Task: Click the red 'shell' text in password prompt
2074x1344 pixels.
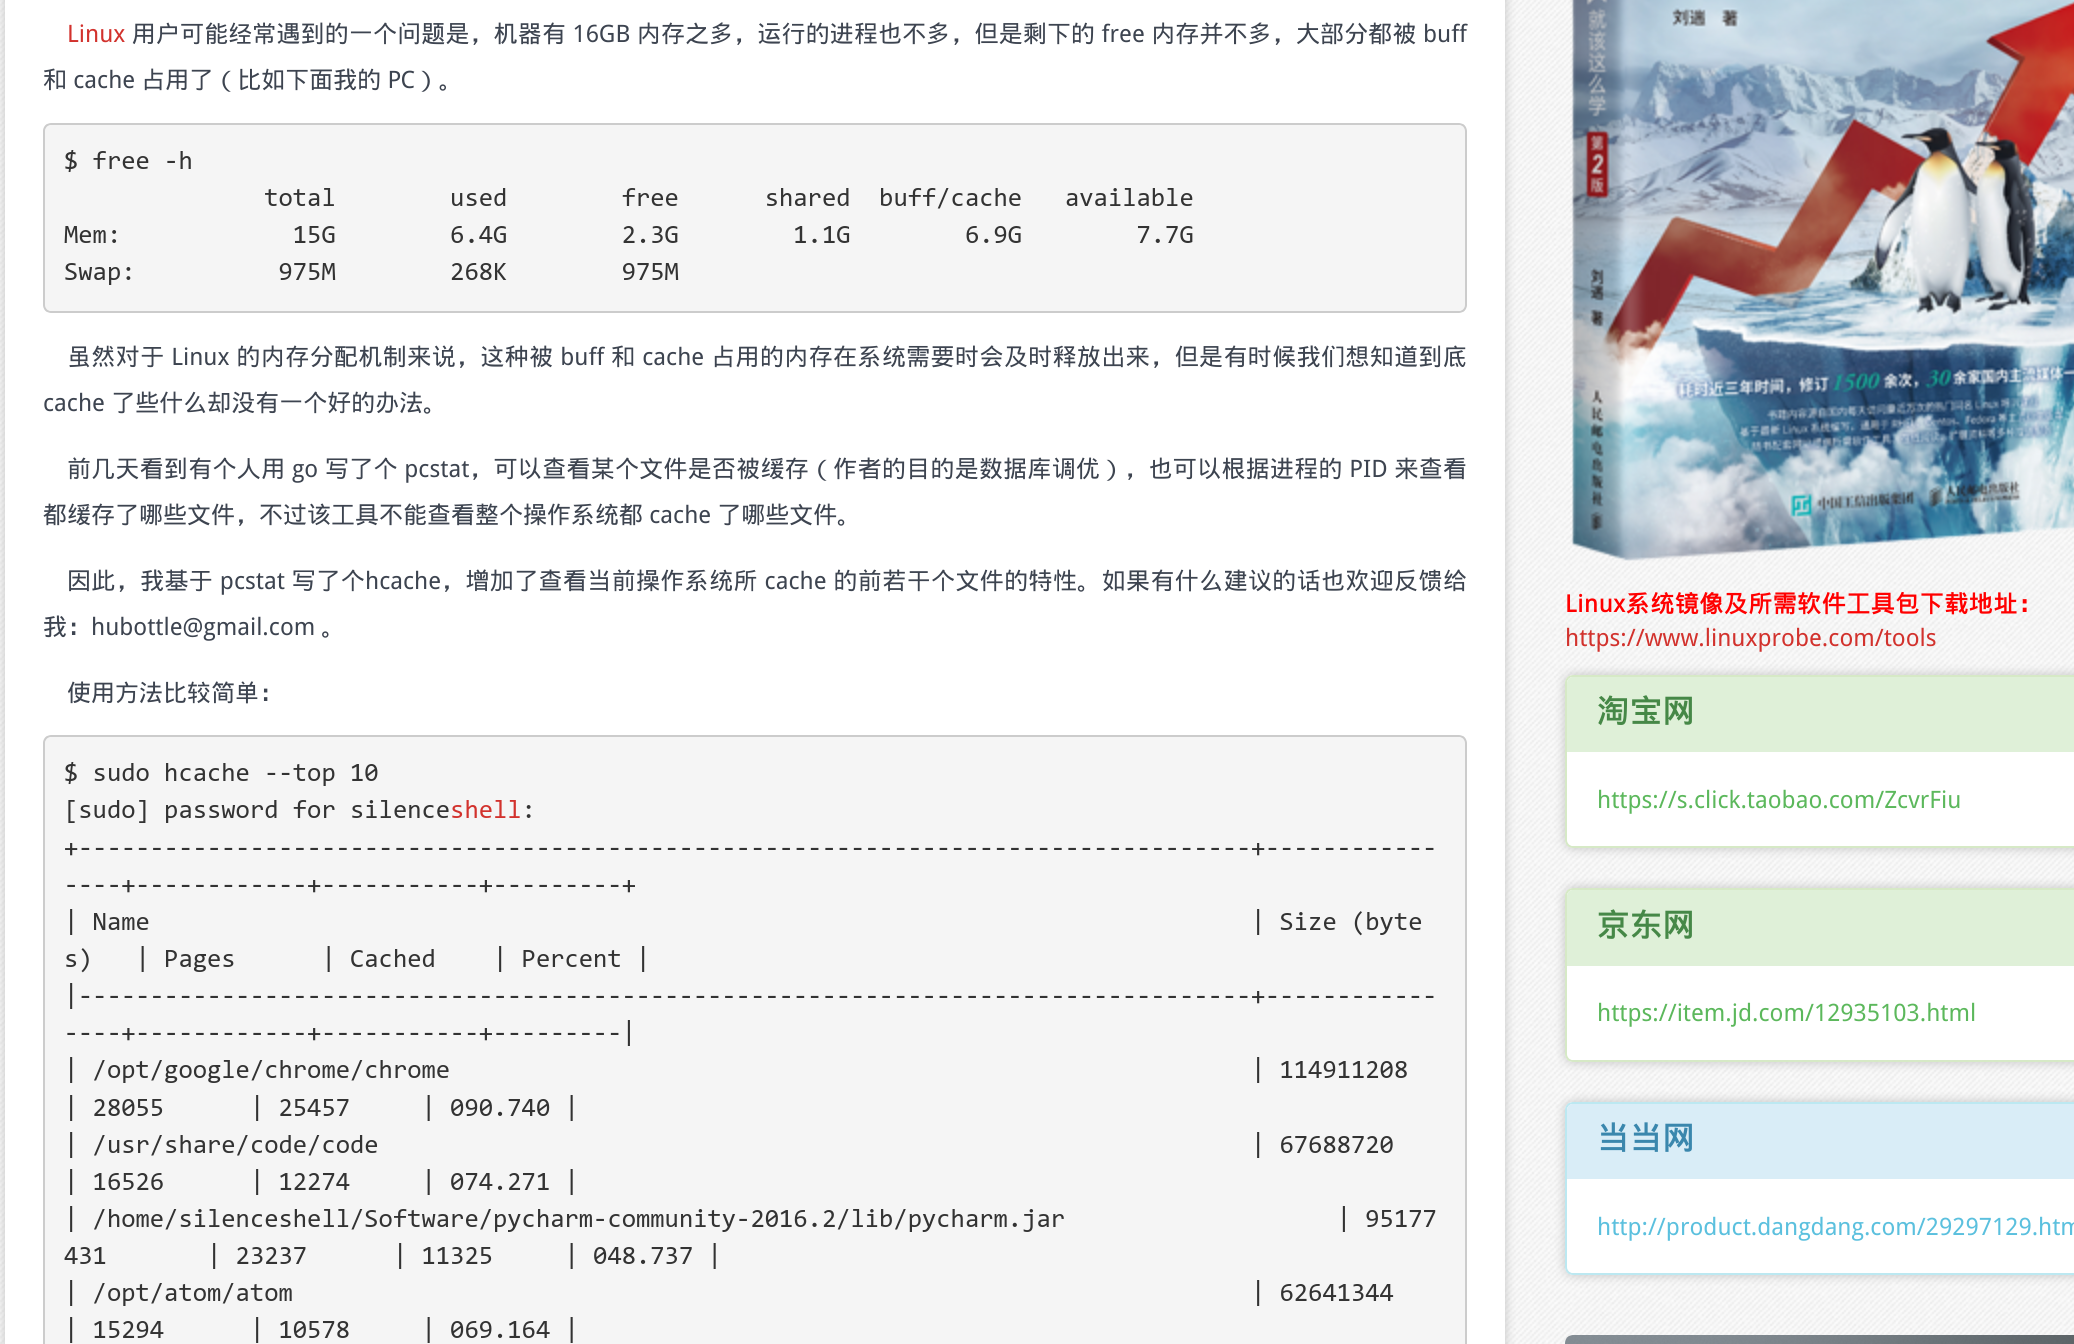Action: [486, 810]
